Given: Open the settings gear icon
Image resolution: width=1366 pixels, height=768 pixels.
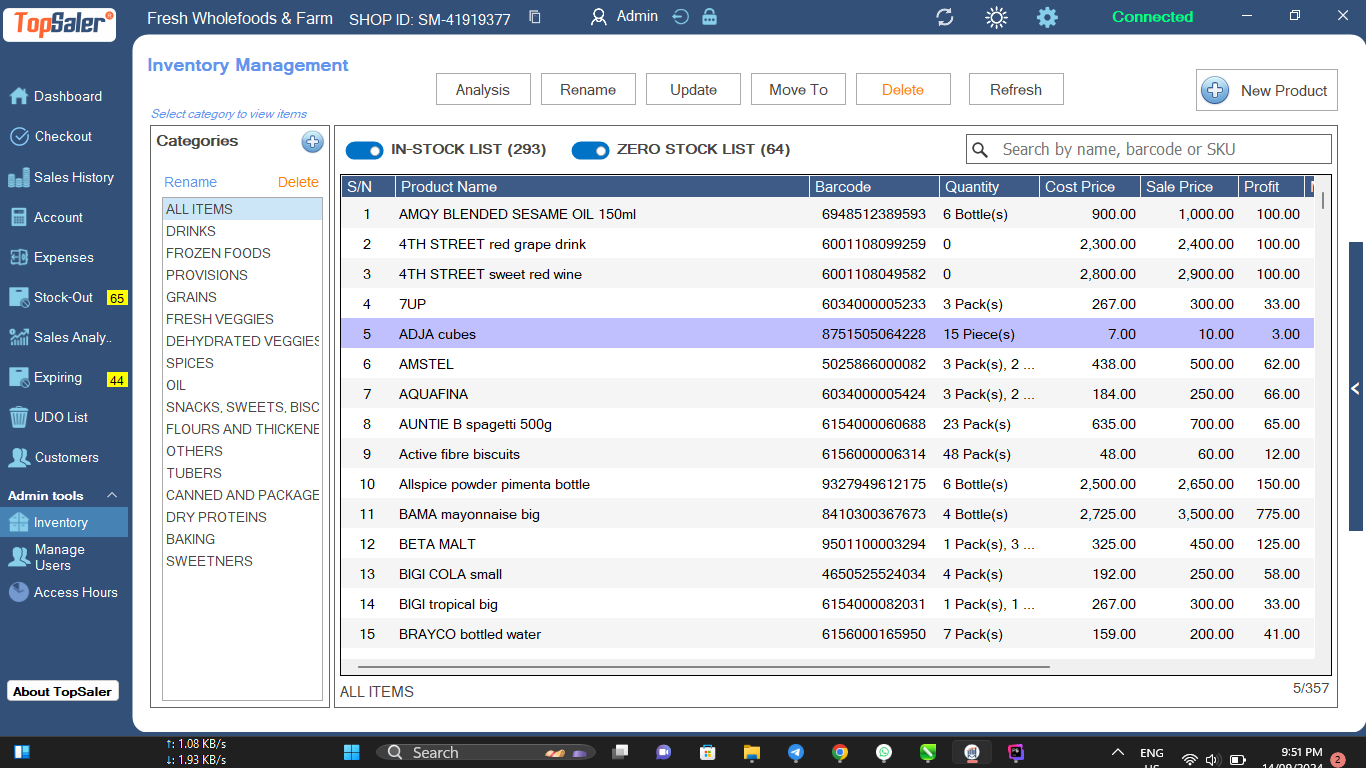Looking at the screenshot, I should tap(1047, 17).
